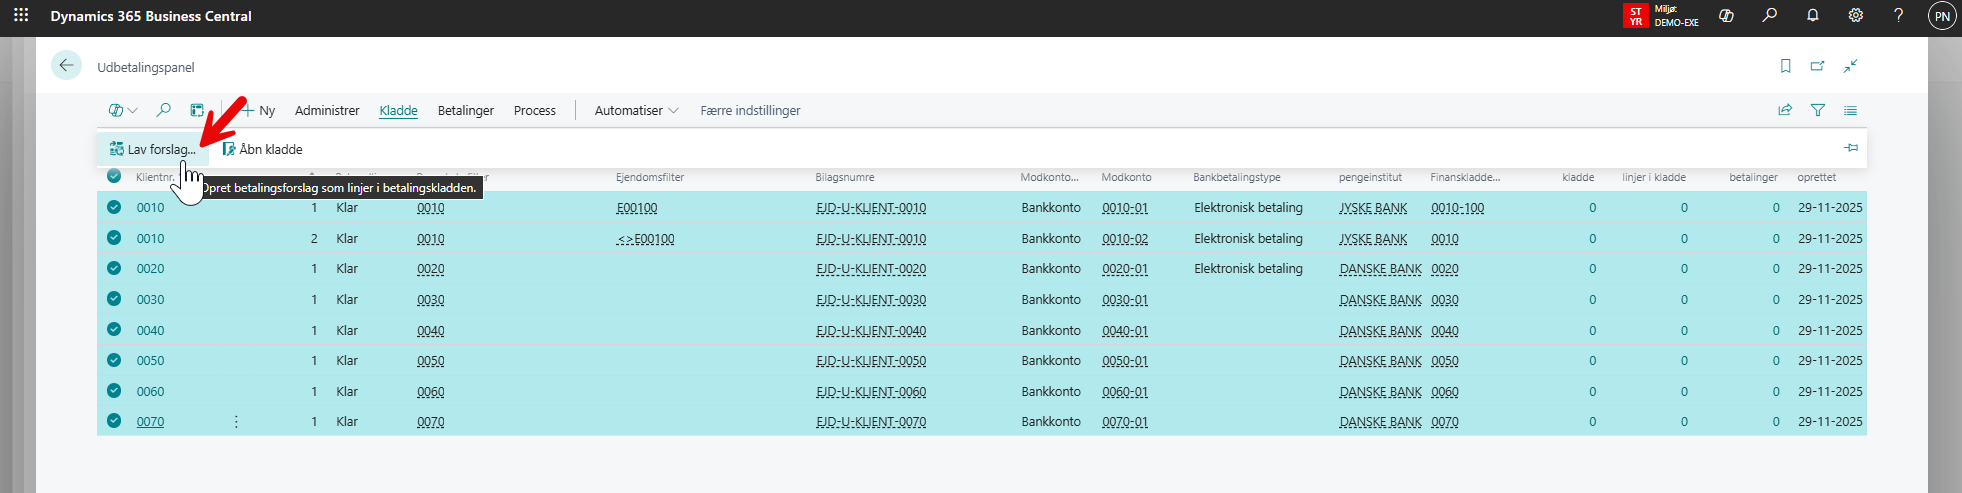Screen dimensions: 1962x493
Task: Toggle the filter pane funnel icon
Action: pos(1818,110)
